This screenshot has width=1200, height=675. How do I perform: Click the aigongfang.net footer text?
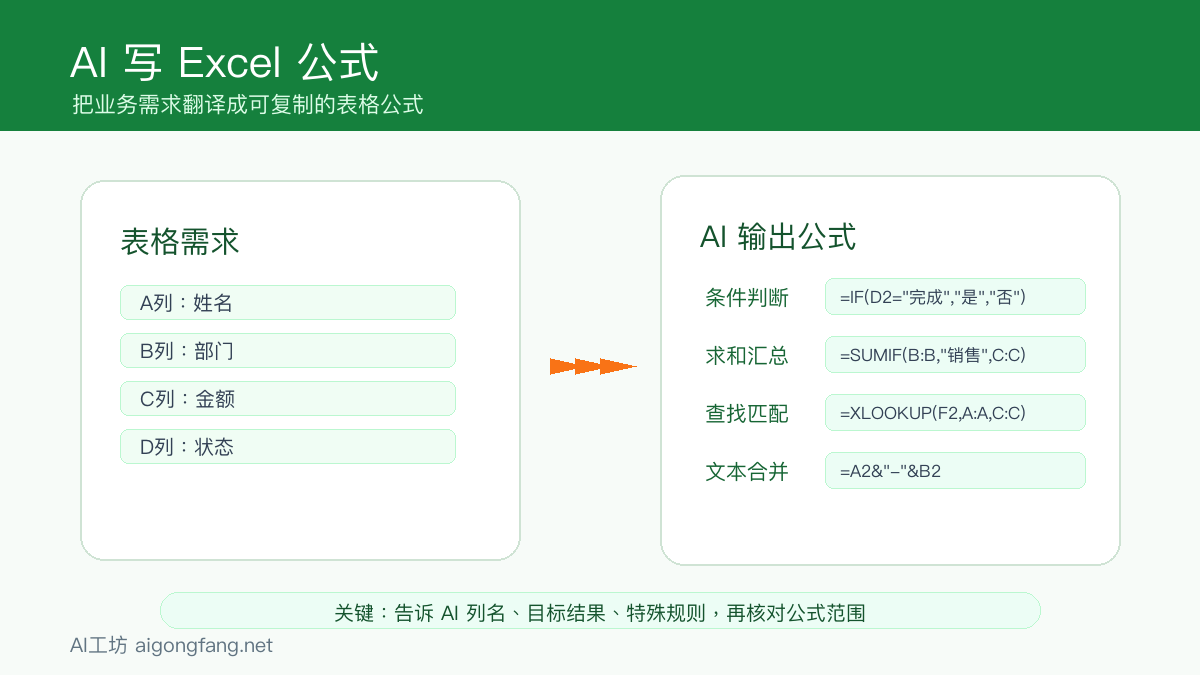pyautogui.click(x=203, y=646)
